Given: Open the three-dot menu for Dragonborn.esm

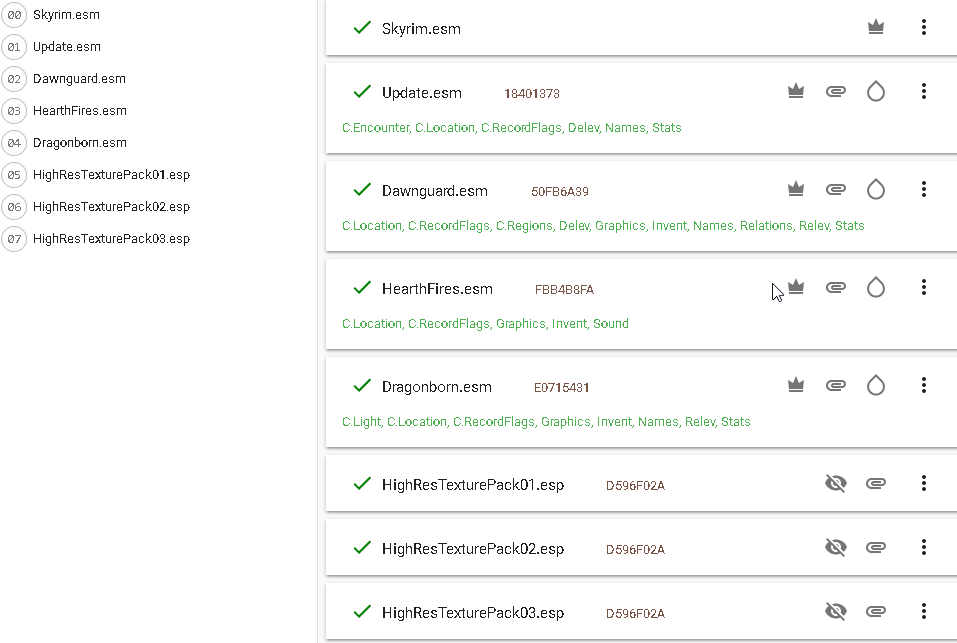Looking at the screenshot, I should pyautogui.click(x=923, y=385).
